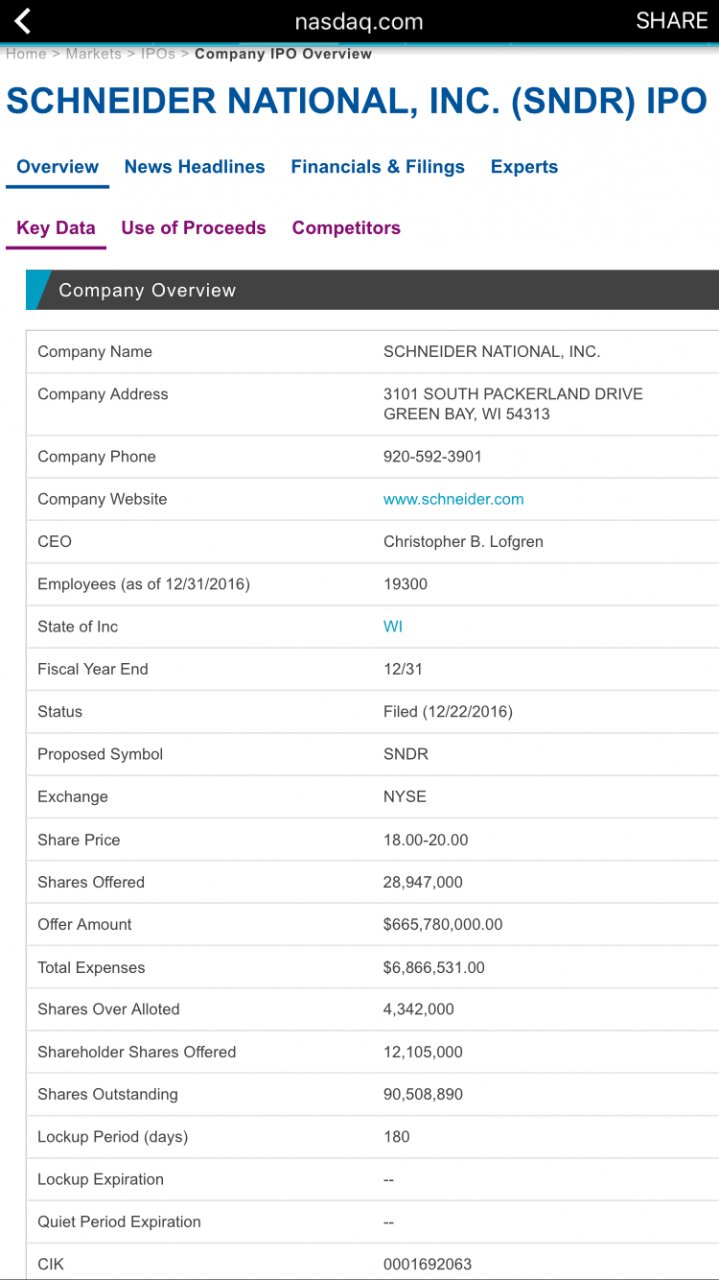Tap the State of Inc label
Viewport: 719px width, 1280px height.
(x=77, y=627)
